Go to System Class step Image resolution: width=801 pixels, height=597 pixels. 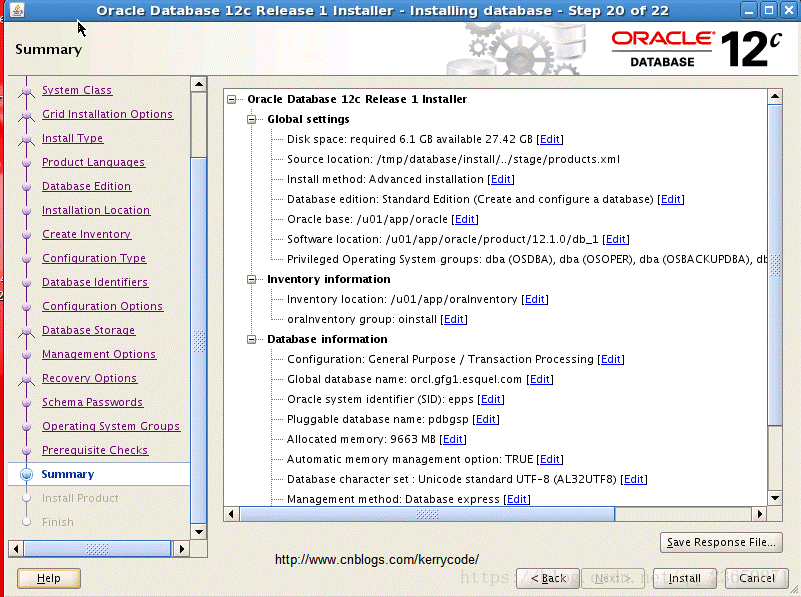pyautogui.click(x=77, y=90)
